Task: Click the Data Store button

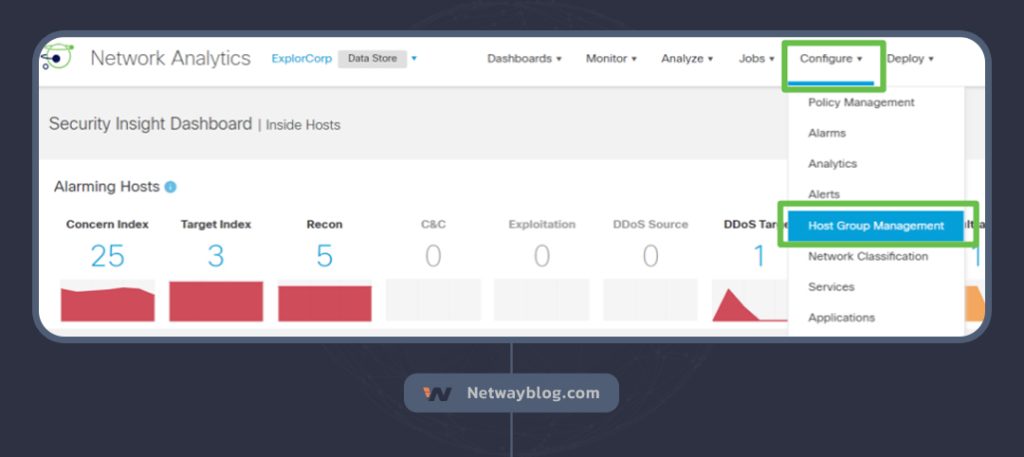Action: click(x=371, y=59)
